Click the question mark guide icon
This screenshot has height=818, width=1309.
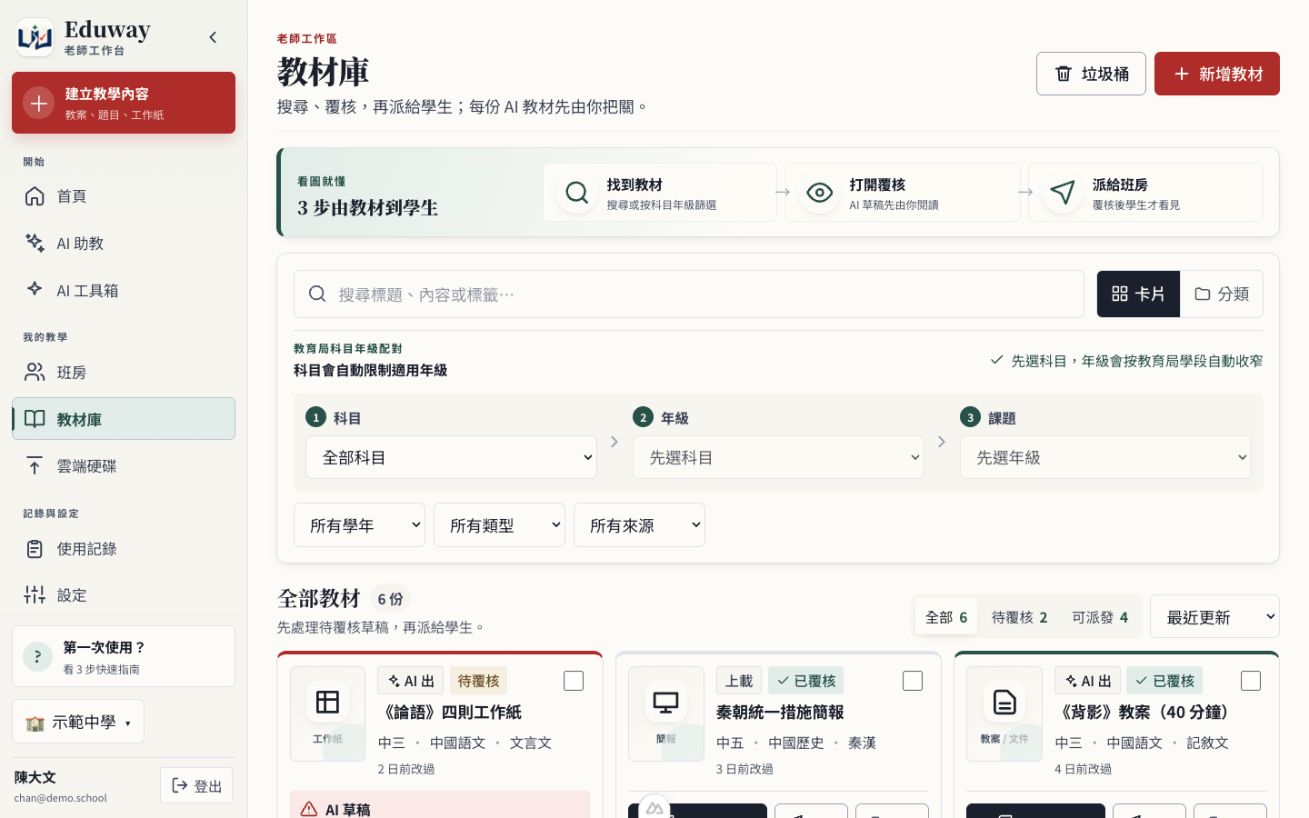tap(38, 656)
